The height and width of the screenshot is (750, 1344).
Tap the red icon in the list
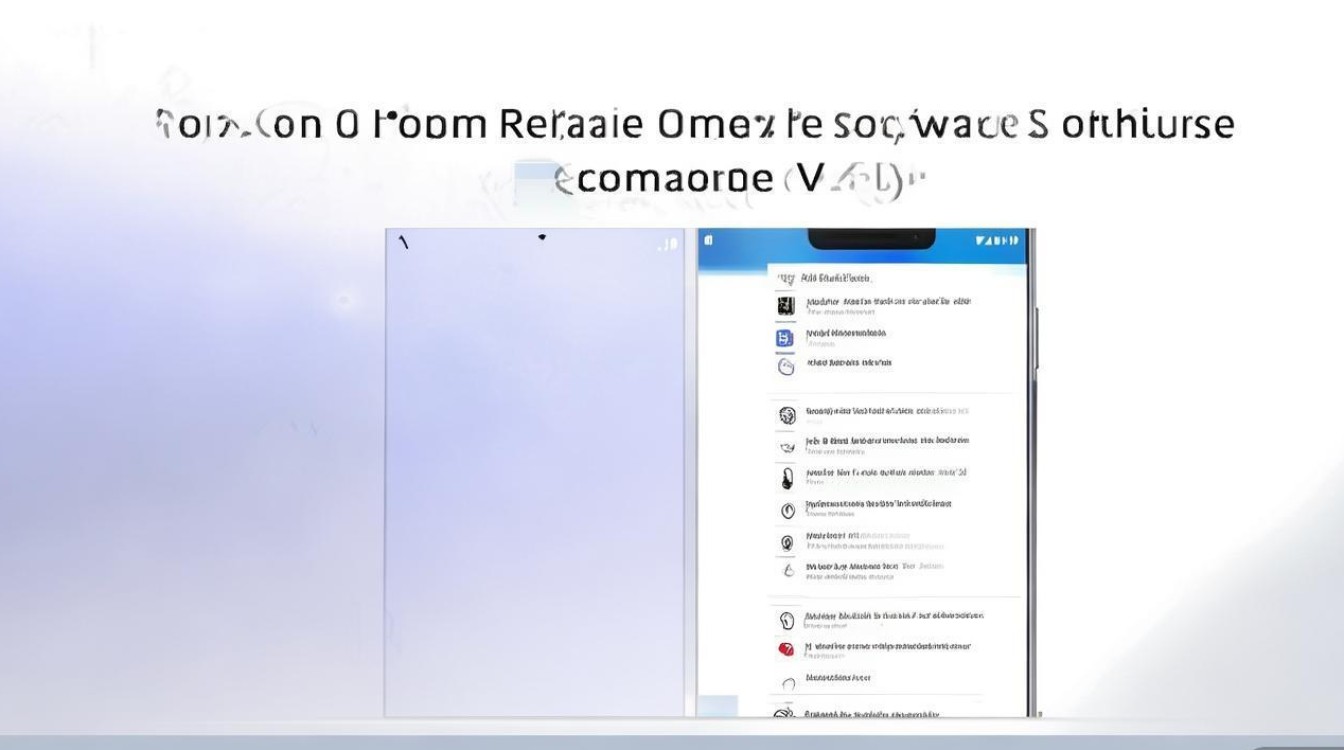(x=786, y=649)
